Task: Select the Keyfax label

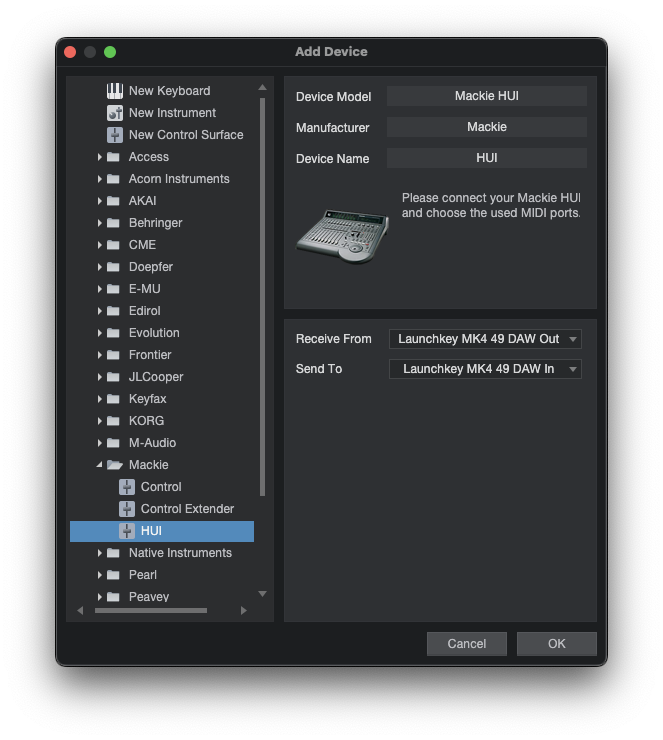Action: click(x=147, y=399)
